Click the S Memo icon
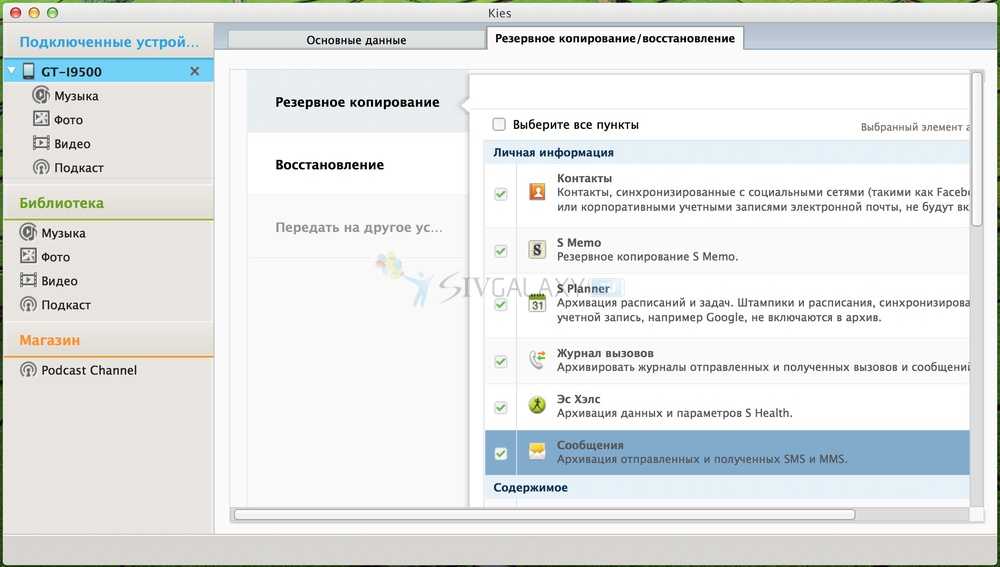 click(537, 250)
